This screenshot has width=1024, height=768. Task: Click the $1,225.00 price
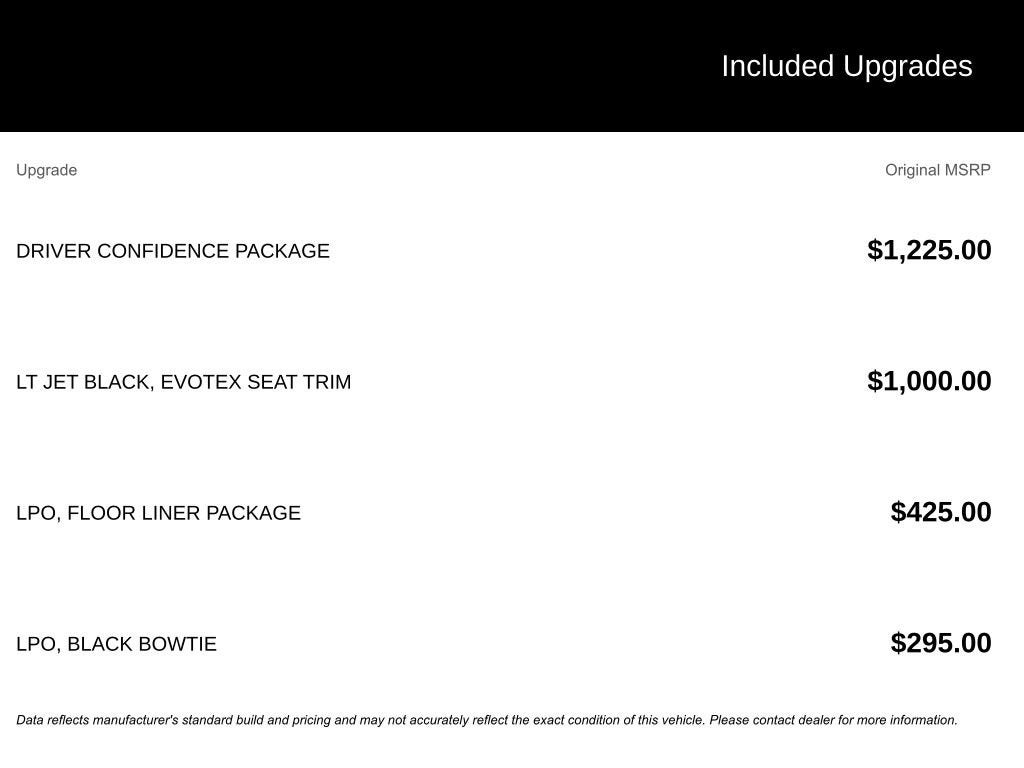coord(929,250)
